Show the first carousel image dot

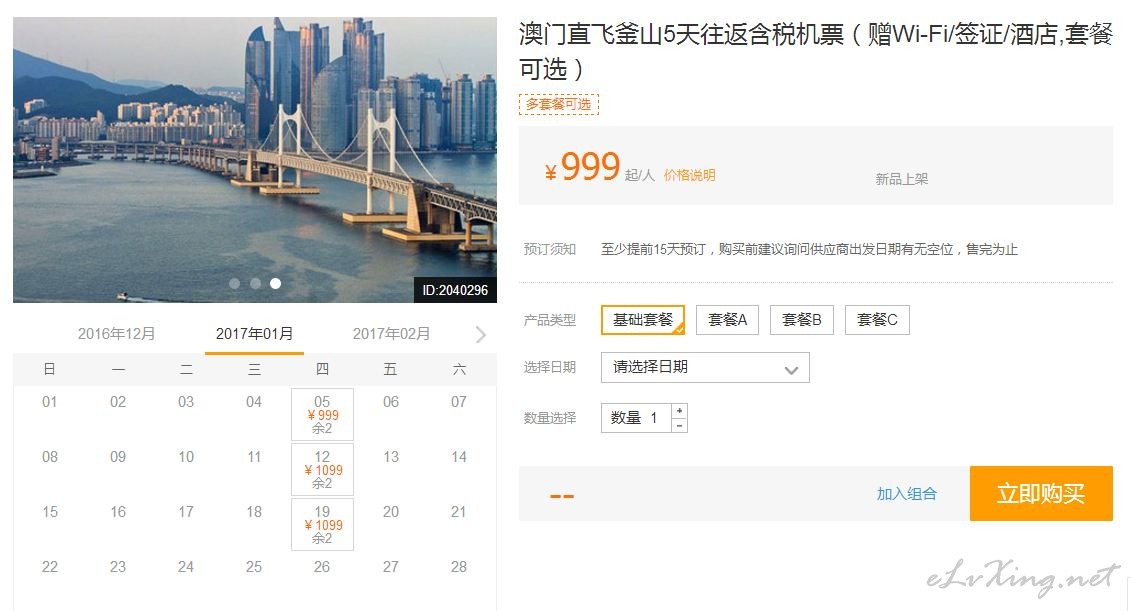point(234,283)
